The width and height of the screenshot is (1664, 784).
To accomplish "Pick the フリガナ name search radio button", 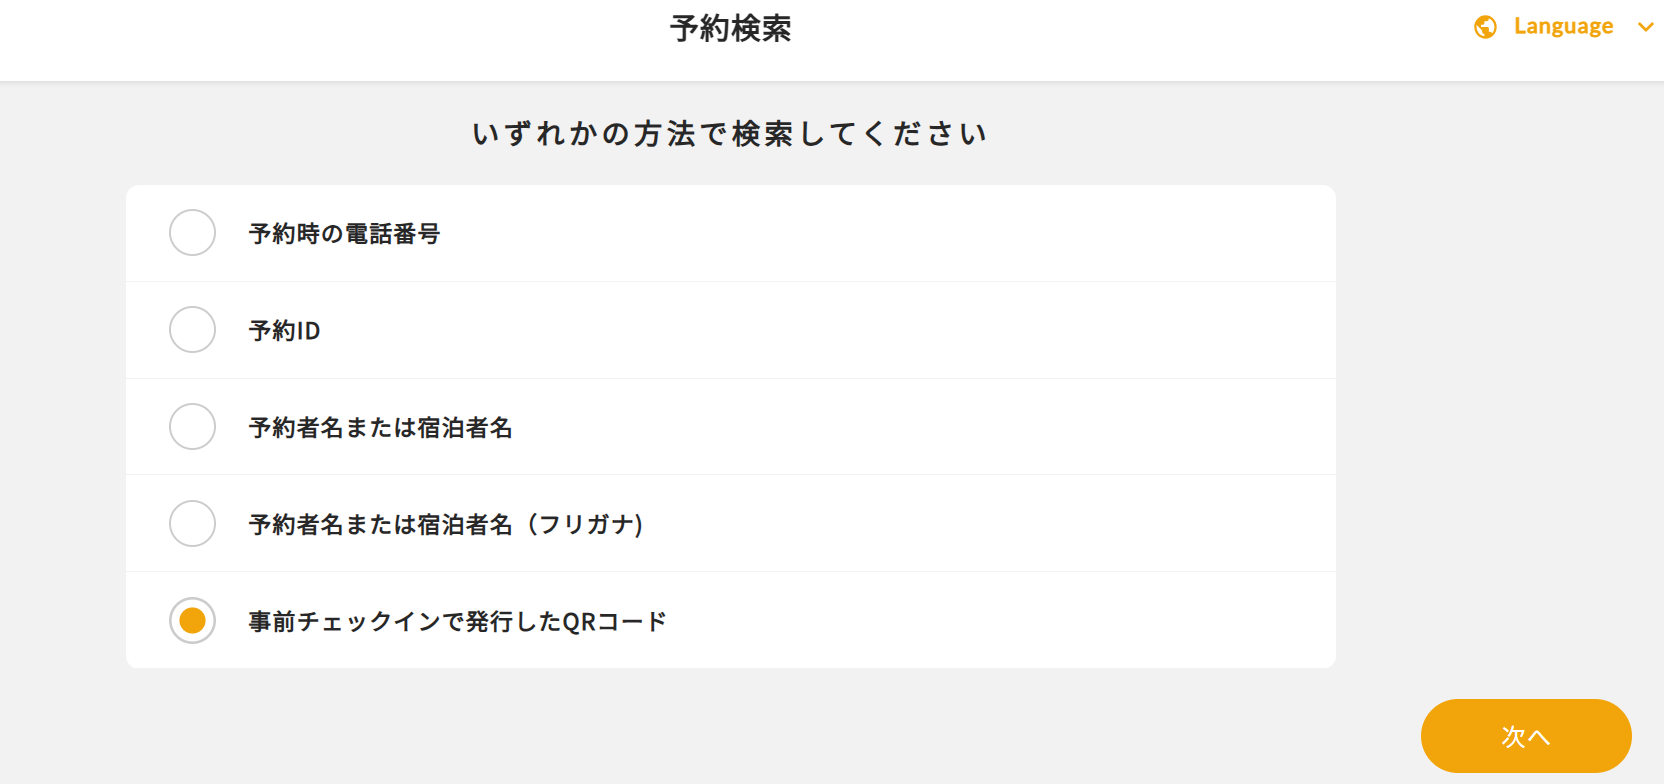I will click(x=192, y=524).
